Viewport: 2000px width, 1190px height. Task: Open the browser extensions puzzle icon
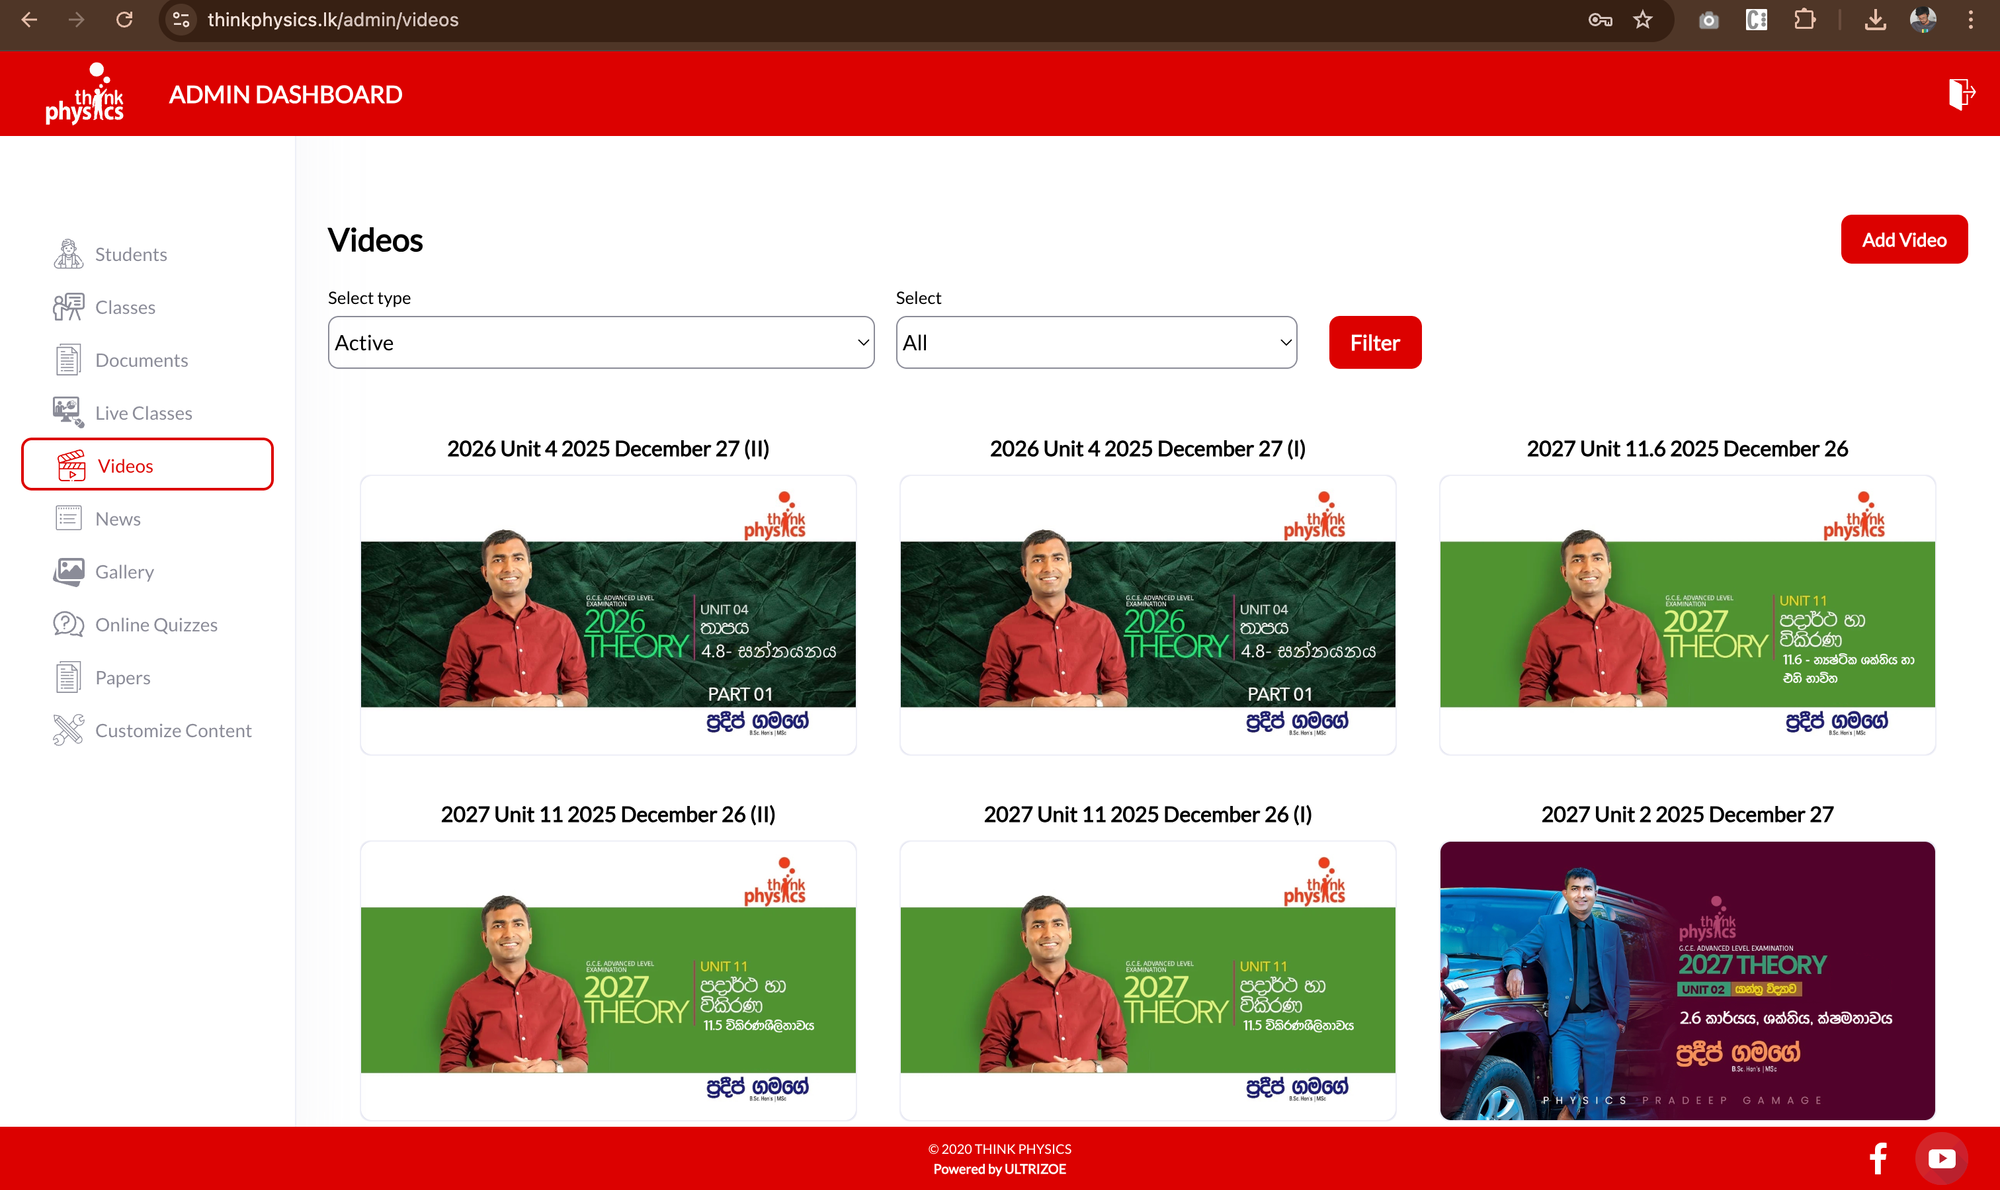coord(1805,20)
